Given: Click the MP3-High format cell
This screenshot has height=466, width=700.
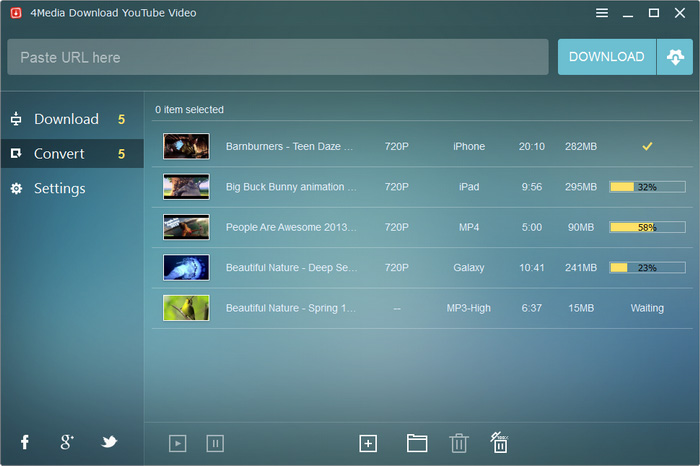Looking at the screenshot, I should click(x=469, y=308).
